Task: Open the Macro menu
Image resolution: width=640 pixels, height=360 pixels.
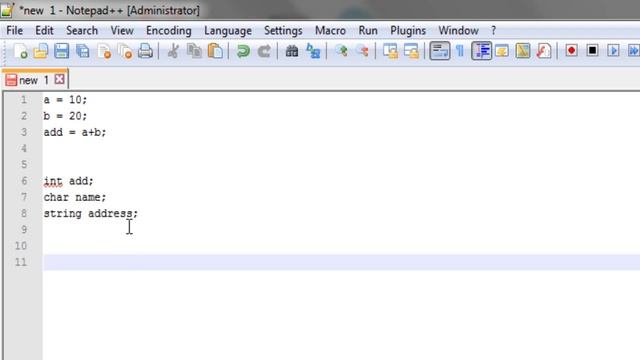Action: click(x=330, y=31)
